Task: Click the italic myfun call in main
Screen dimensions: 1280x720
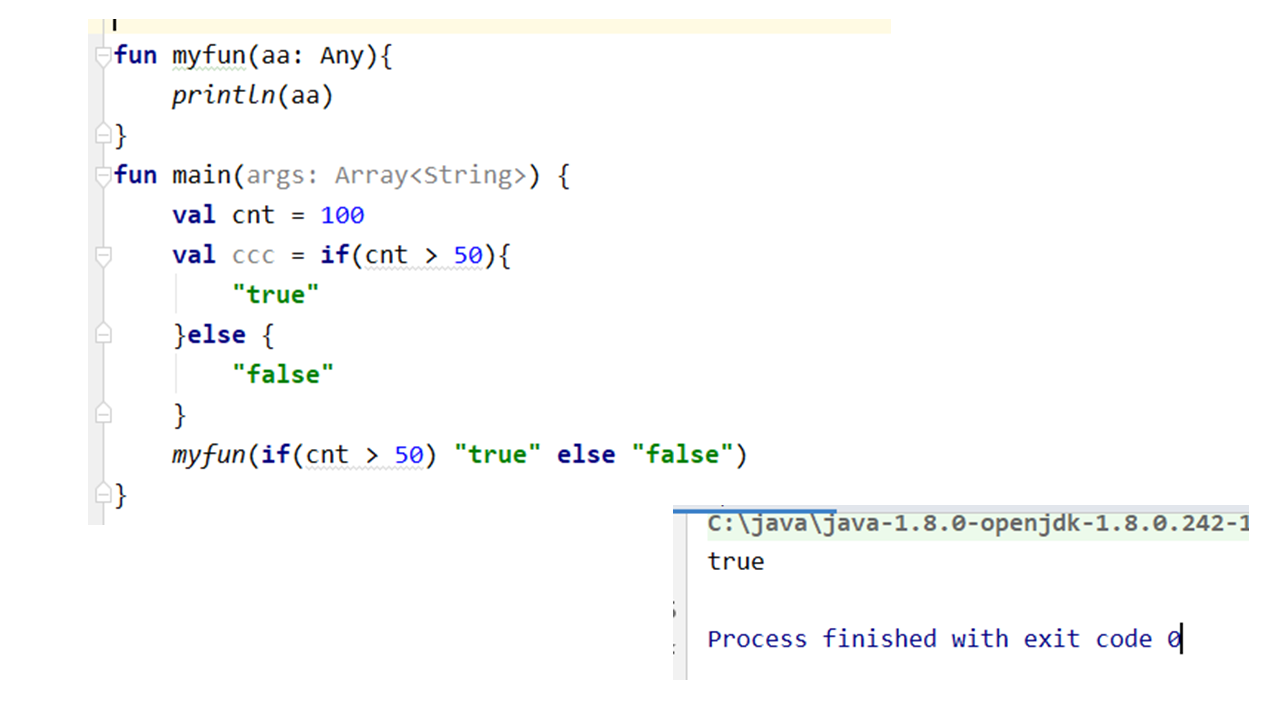Action: (x=208, y=455)
